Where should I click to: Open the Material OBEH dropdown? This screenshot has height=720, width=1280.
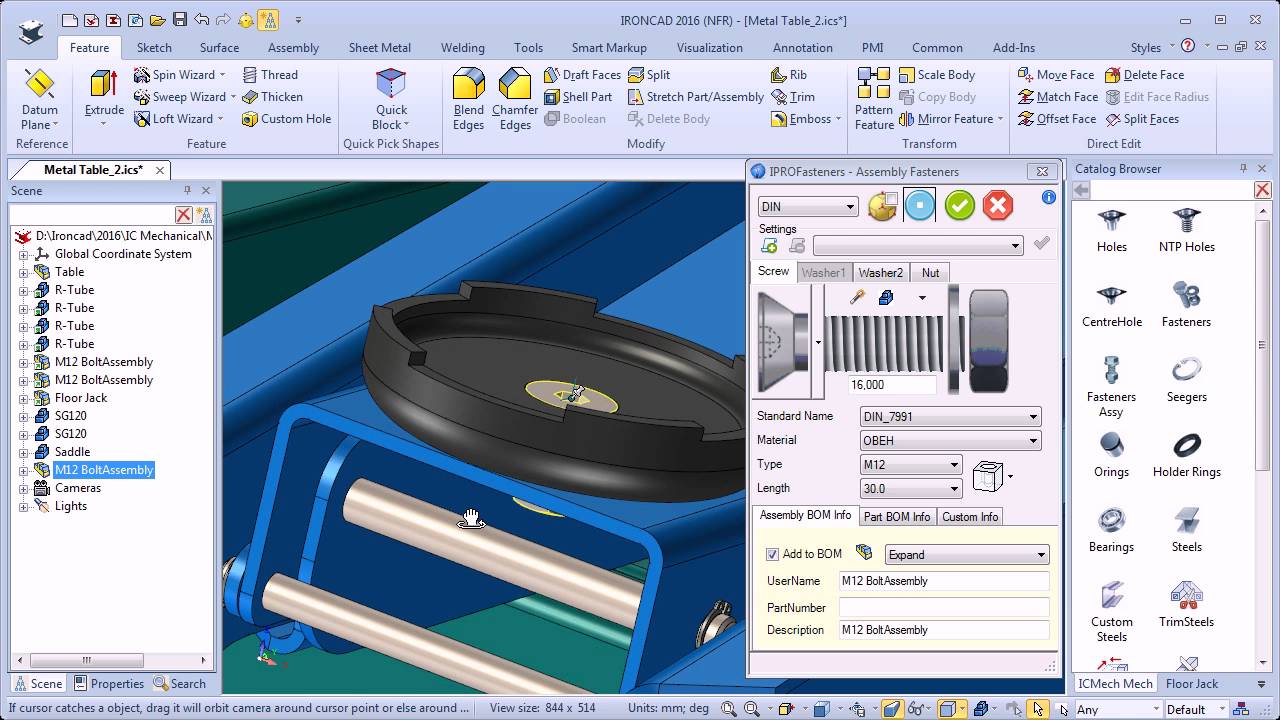click(950, 441)
